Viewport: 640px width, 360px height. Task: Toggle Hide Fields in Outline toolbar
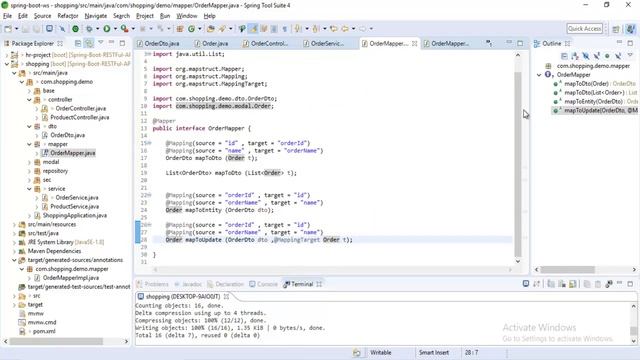click(x=586, y=56)
